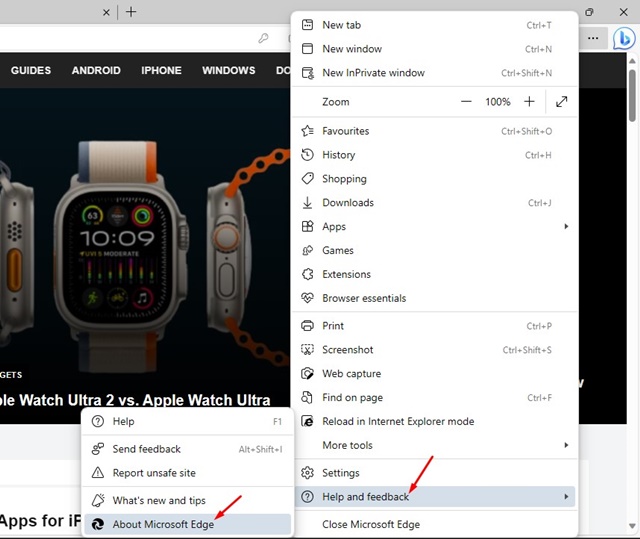The height and width of the screenshot is (539, 640).
Task: Click the Shopping tag icon
Action: coord(307,179)
